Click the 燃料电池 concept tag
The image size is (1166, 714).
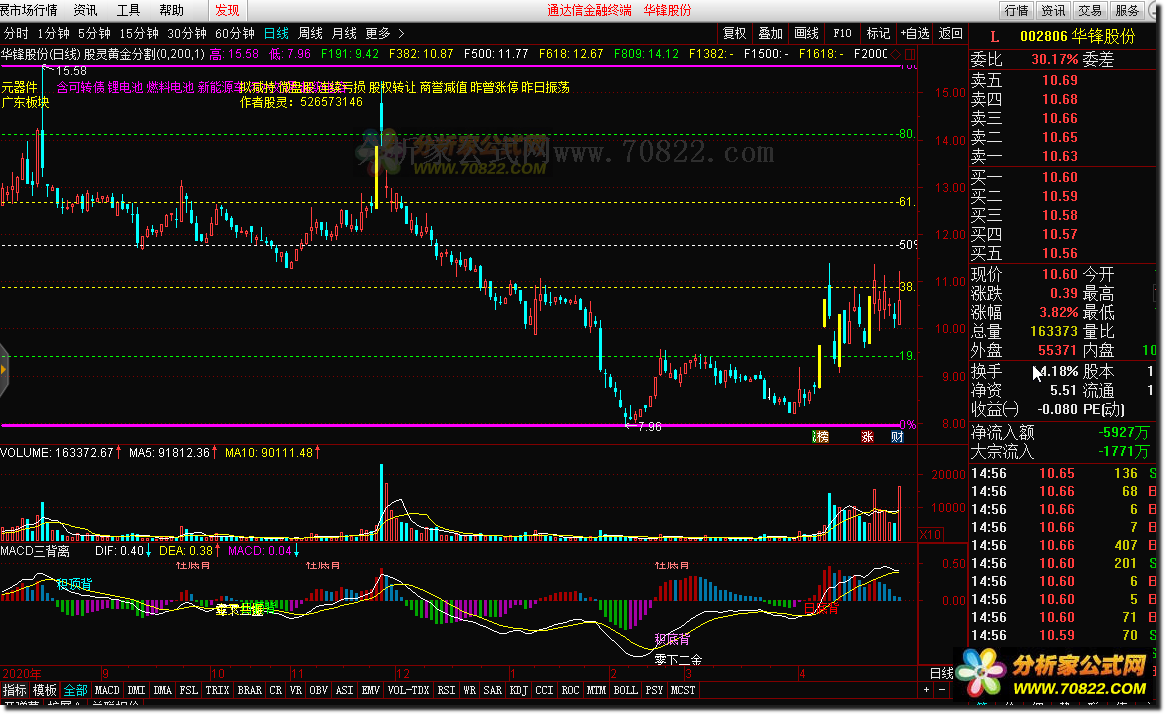pos(170,88)
